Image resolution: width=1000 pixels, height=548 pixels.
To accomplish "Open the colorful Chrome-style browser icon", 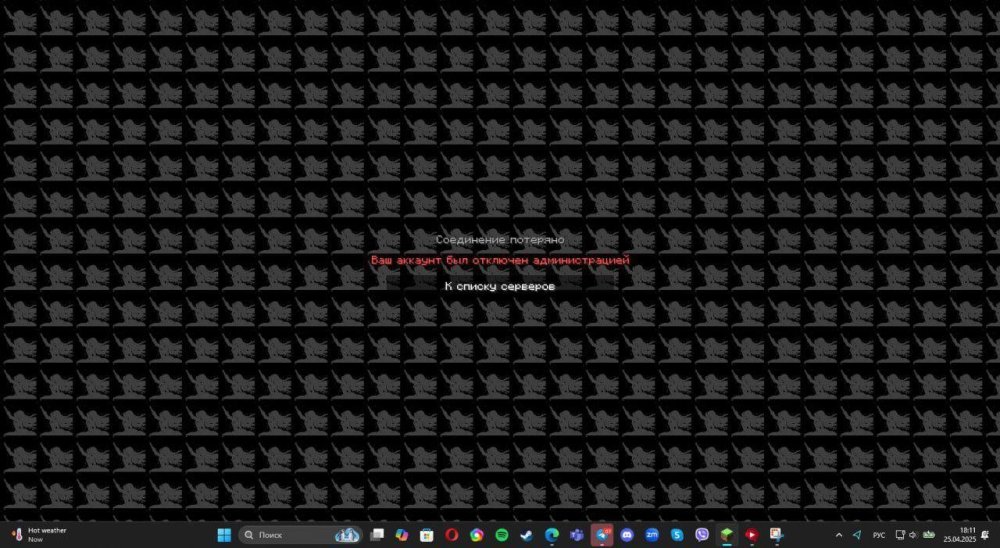I will point(476,535).
